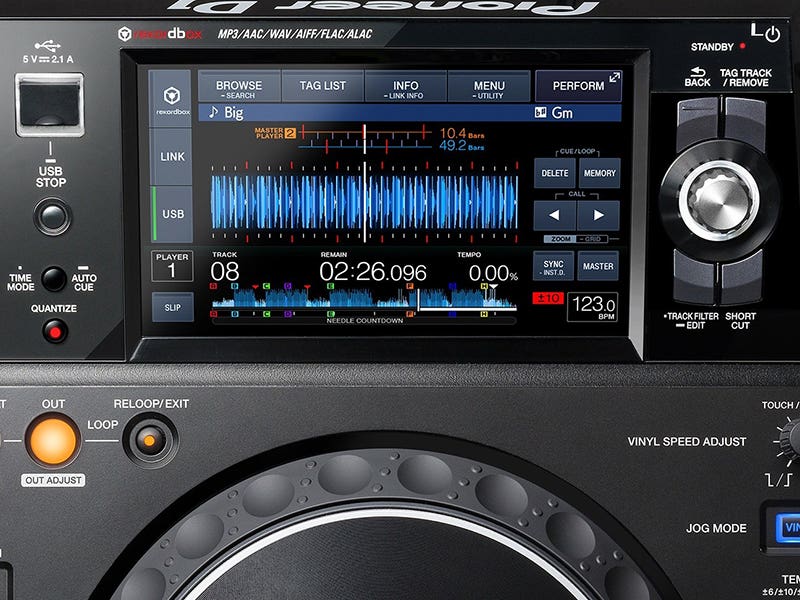Tap the expand arrows icon in PERFORM
The width and height of the screenshot is (800, 600).
click(x=614, y=78)
